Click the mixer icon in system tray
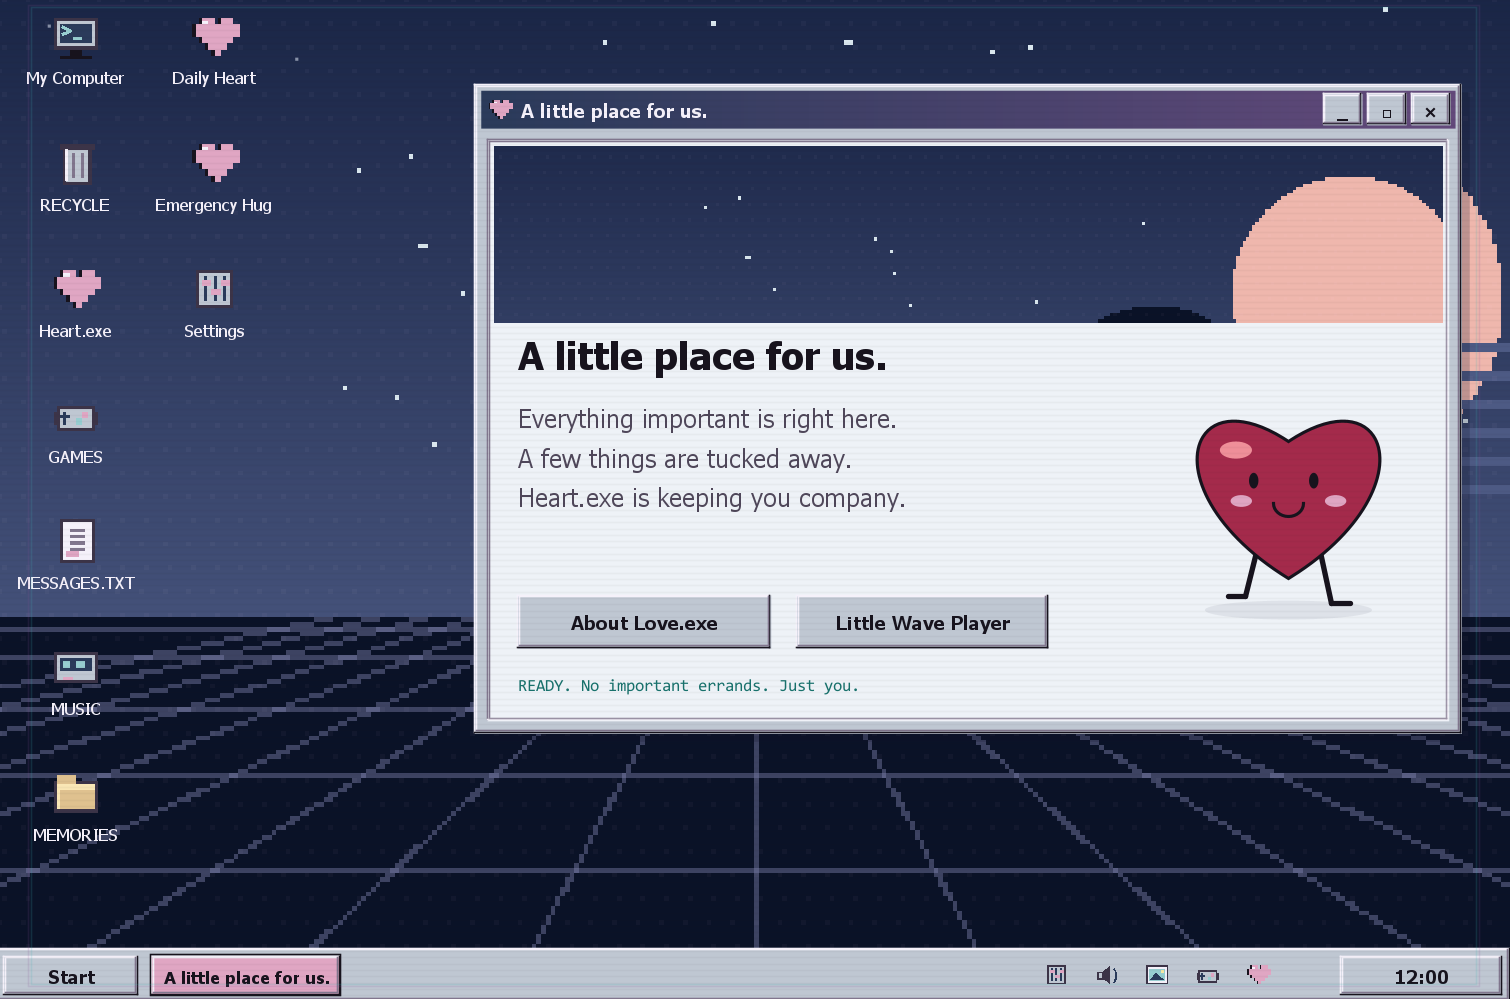Image resolution: width=1510 pixels, height=999 pixels. pyautogui.click(x=1056, y=975)
